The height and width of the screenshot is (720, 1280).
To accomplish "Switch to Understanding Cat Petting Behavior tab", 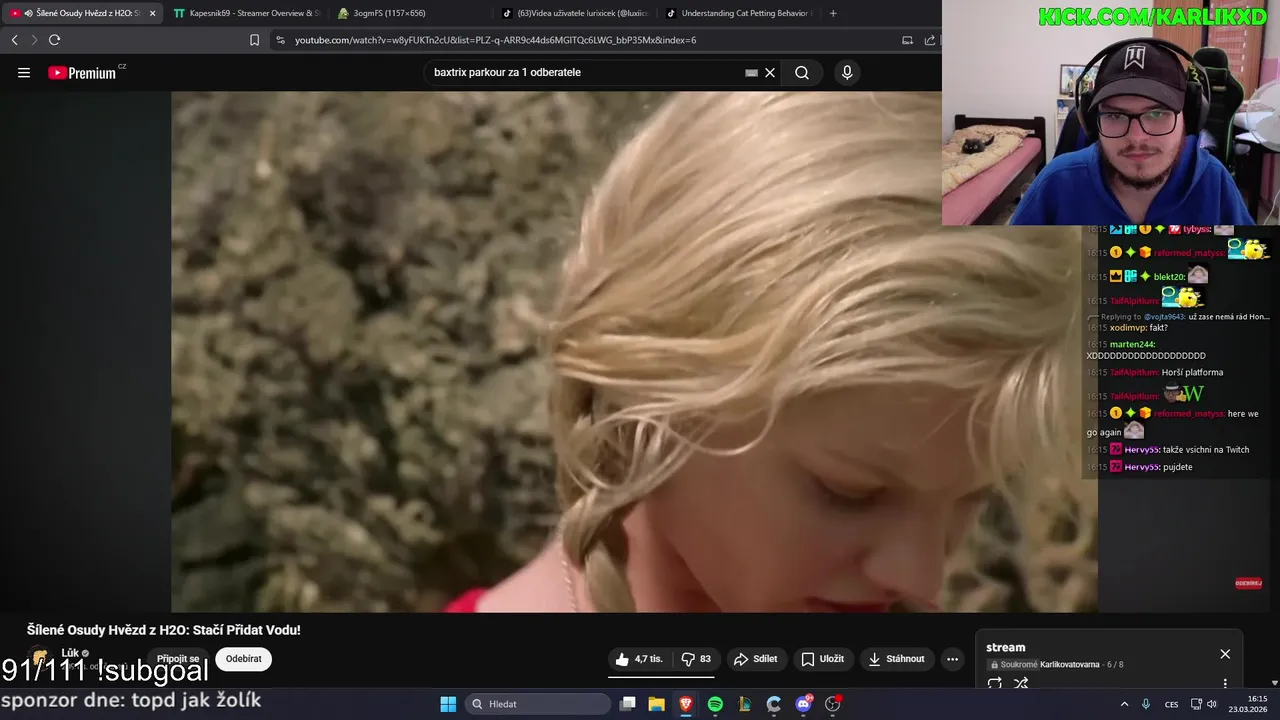I will coord(740,13).
